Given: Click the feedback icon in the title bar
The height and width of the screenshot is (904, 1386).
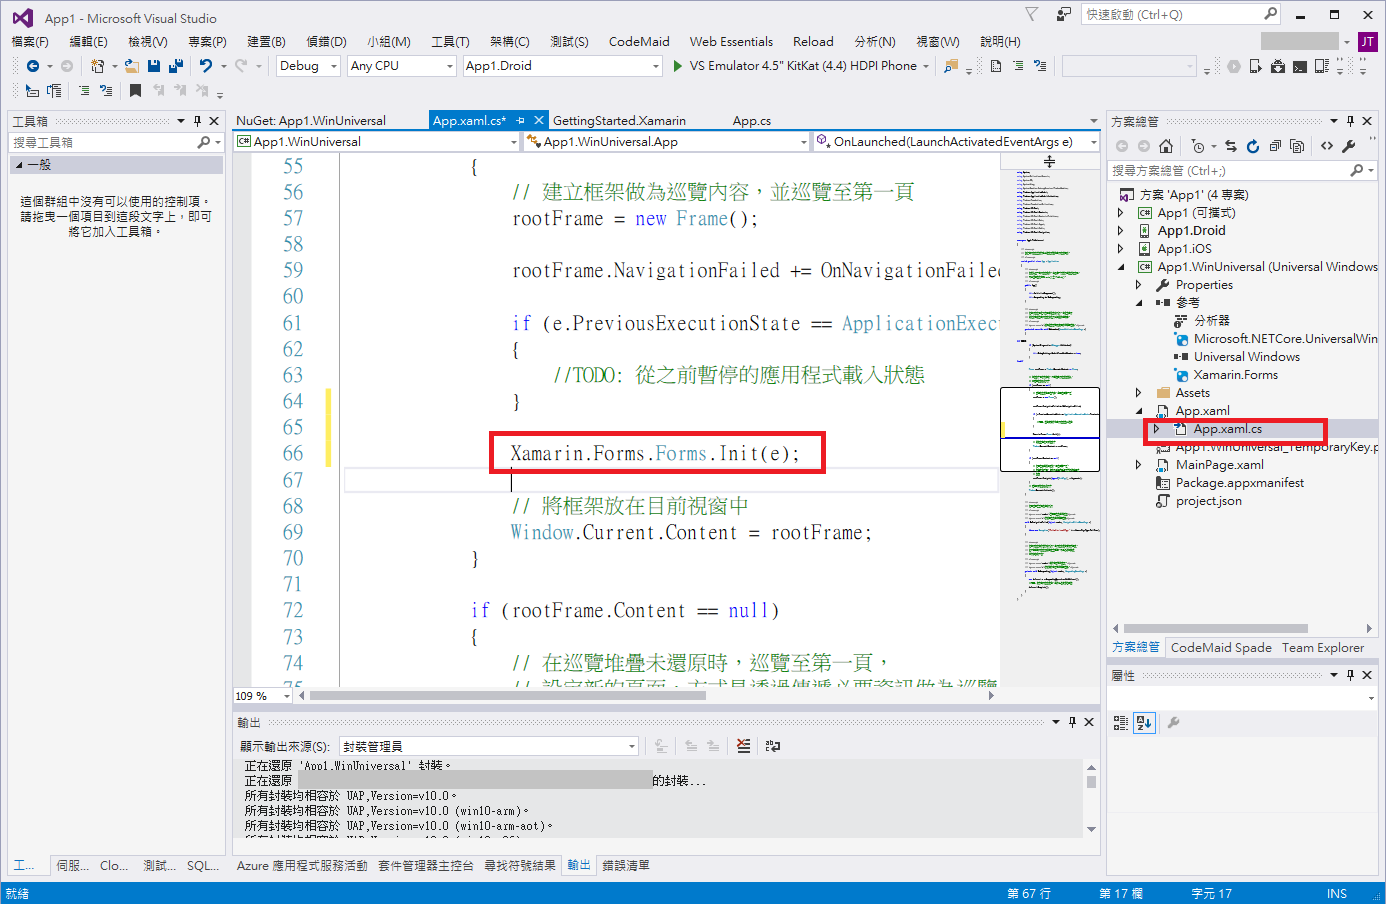Looking at the screenshot, I should tap(1063, 14).
